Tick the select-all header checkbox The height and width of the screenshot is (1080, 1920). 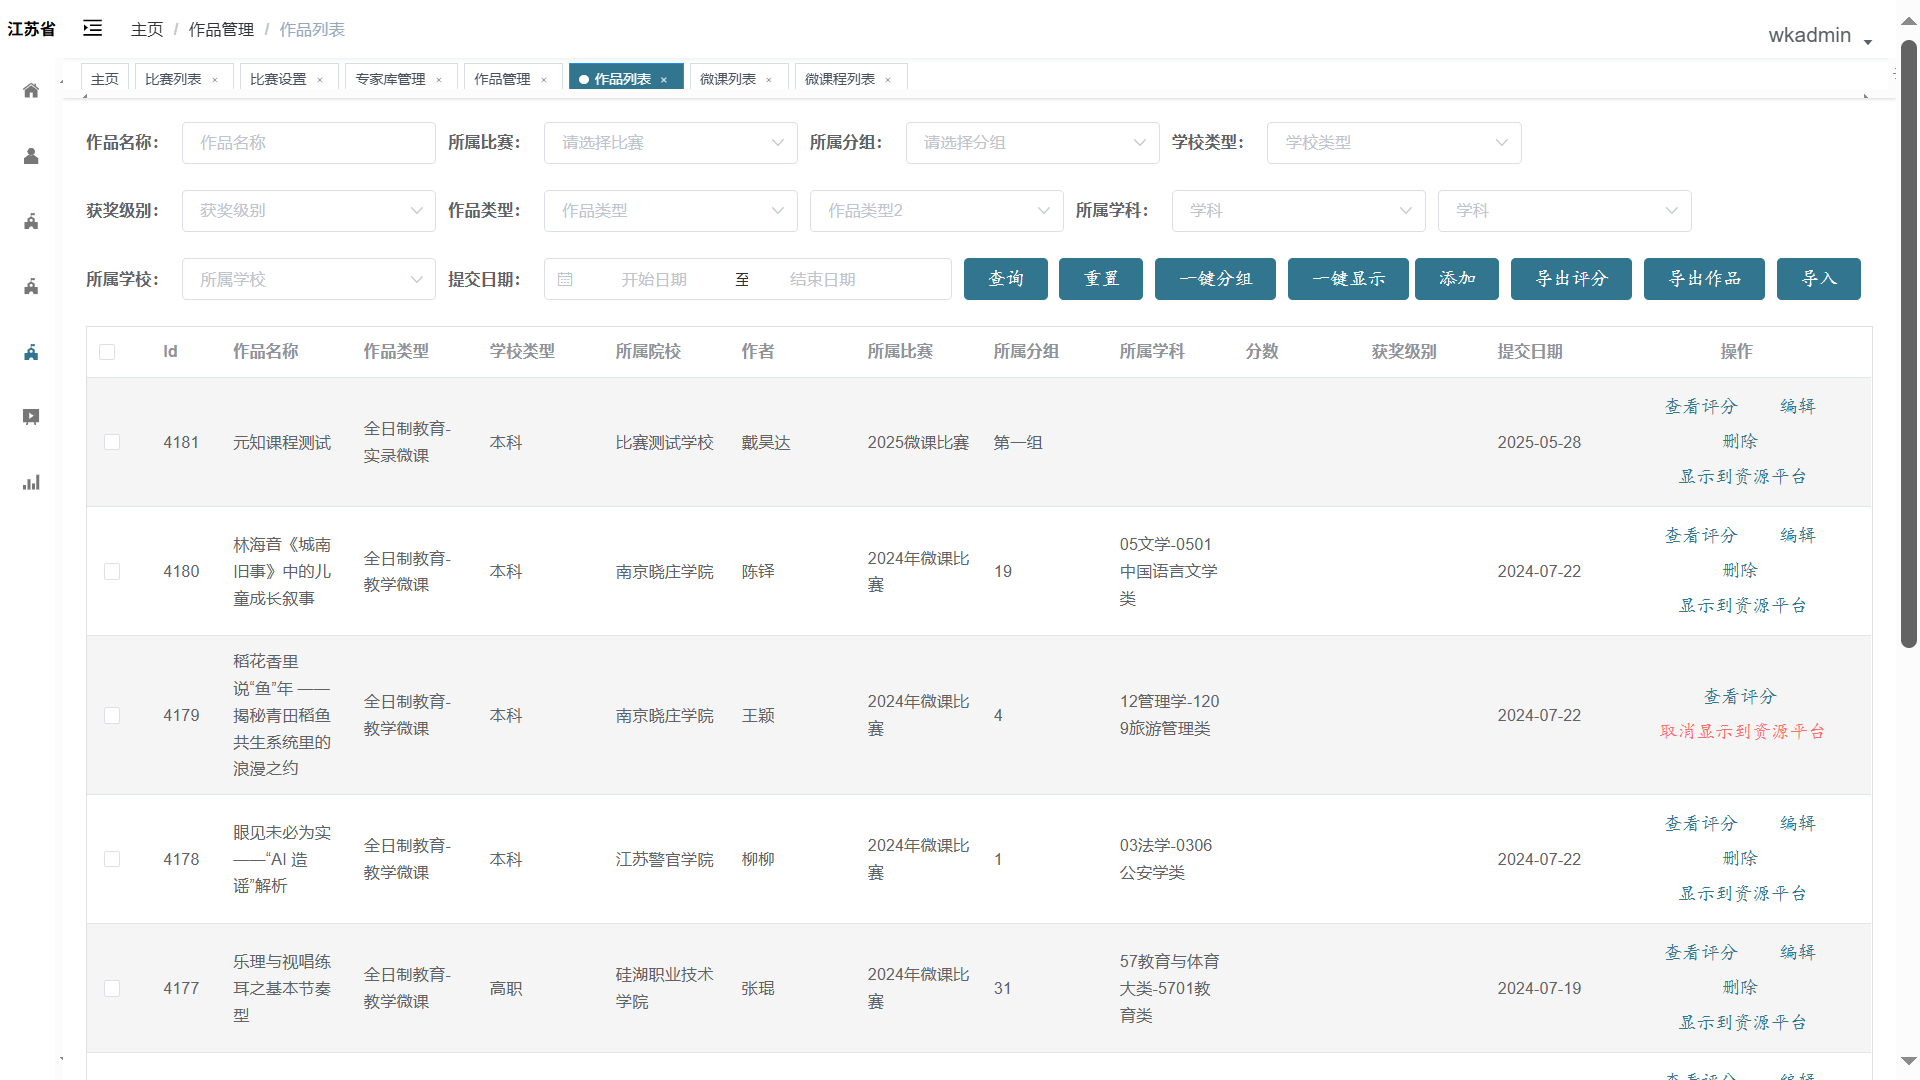click(x=107, y=352)
